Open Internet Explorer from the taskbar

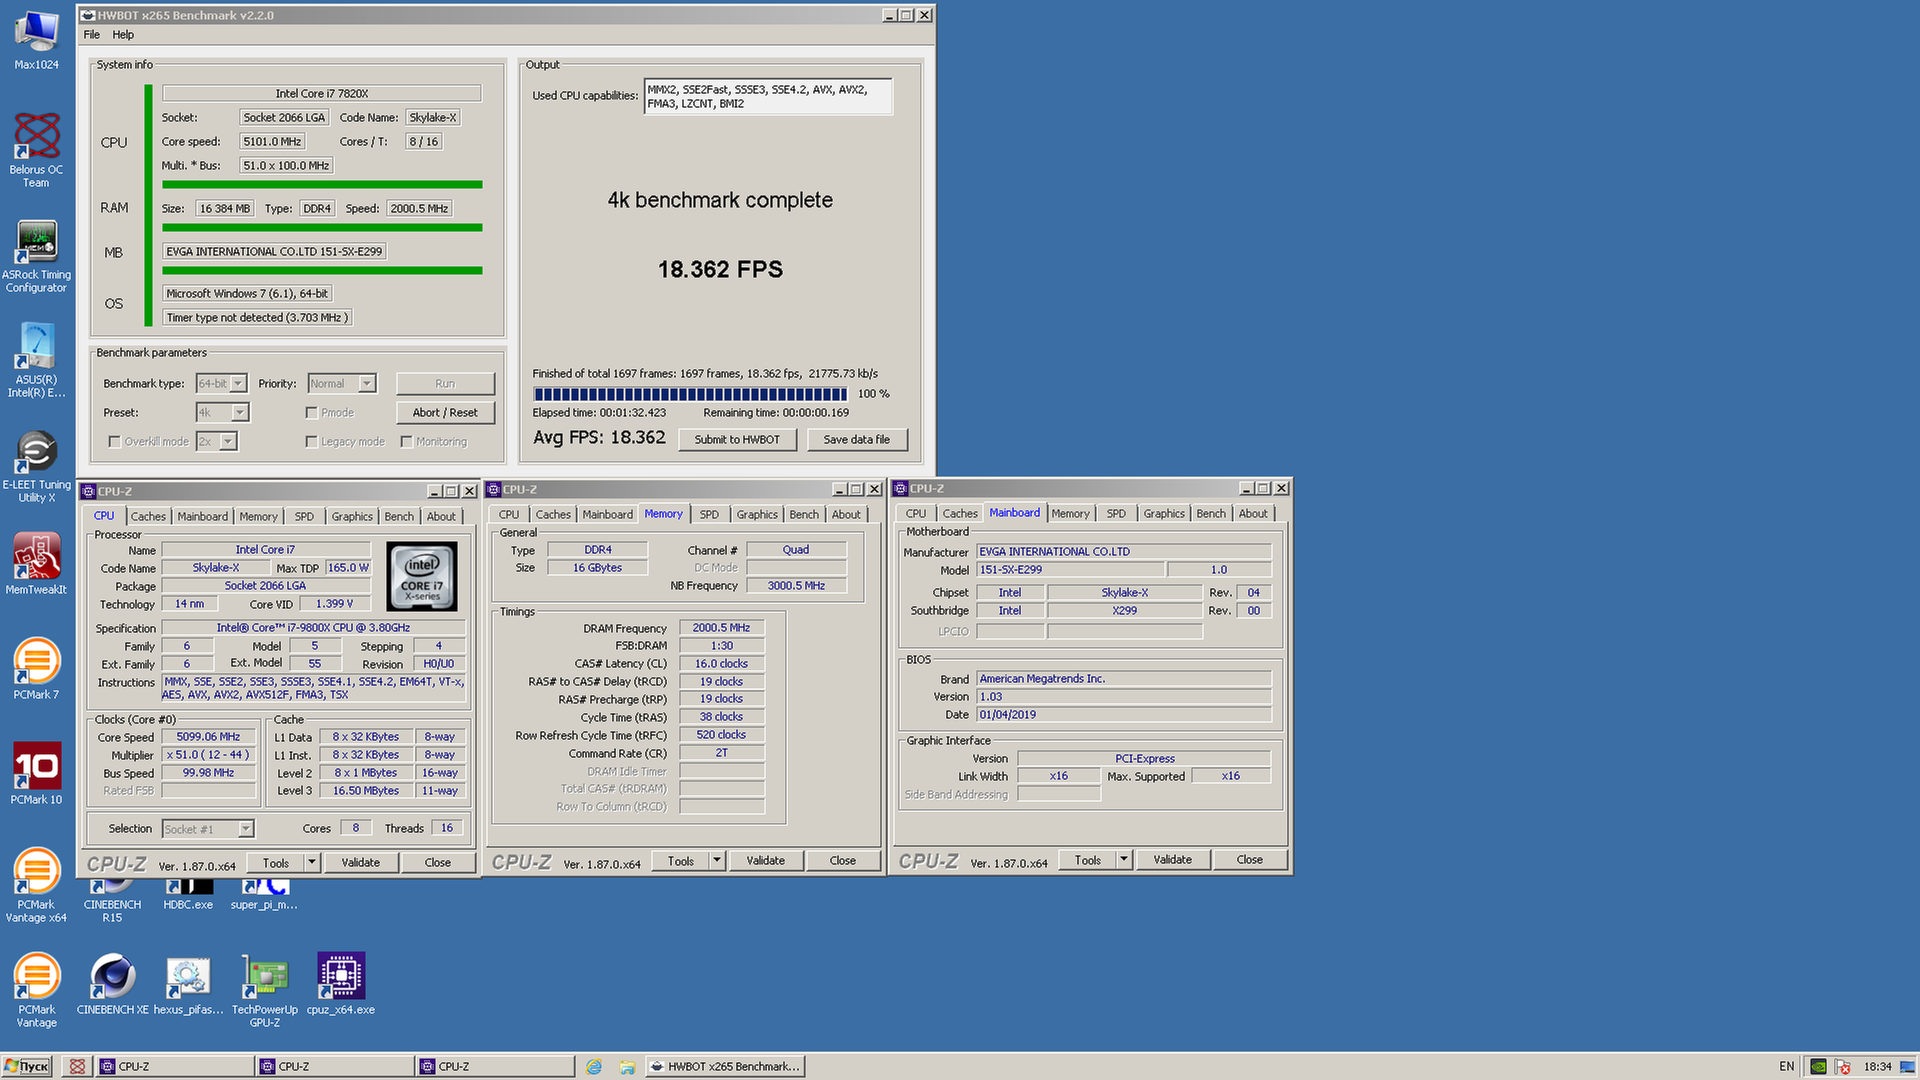click(x=594, y=1067)
